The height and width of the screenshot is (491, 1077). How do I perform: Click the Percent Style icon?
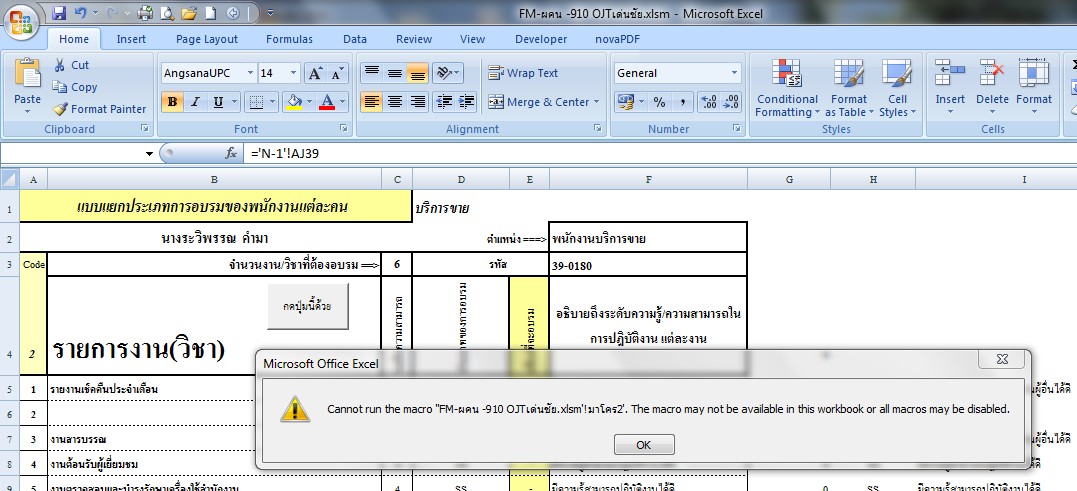659,102
